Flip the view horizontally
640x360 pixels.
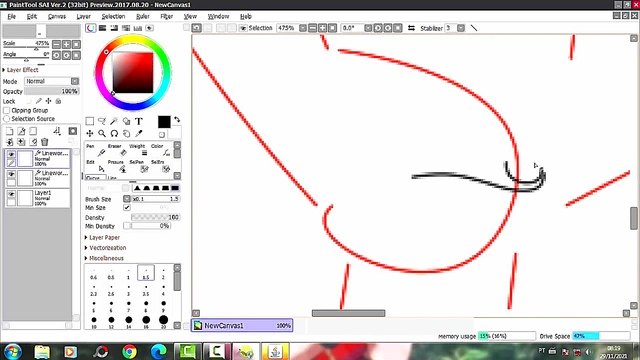tap(411, 28)
